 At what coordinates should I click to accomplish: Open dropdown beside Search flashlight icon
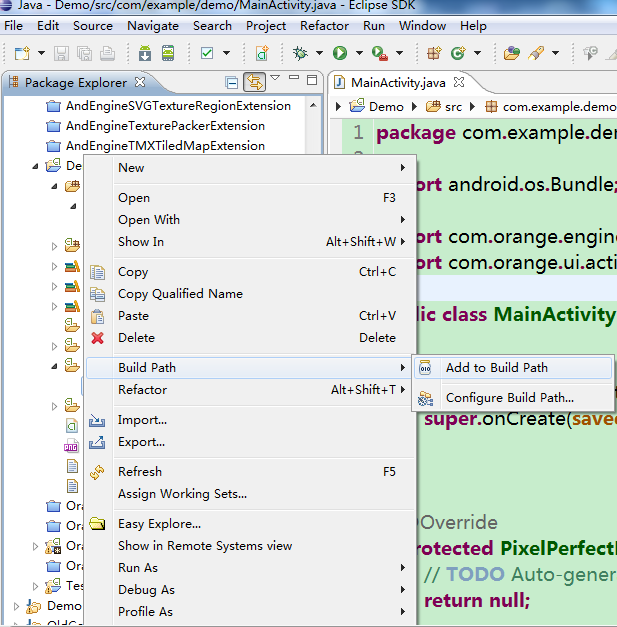tap(555, 53)
